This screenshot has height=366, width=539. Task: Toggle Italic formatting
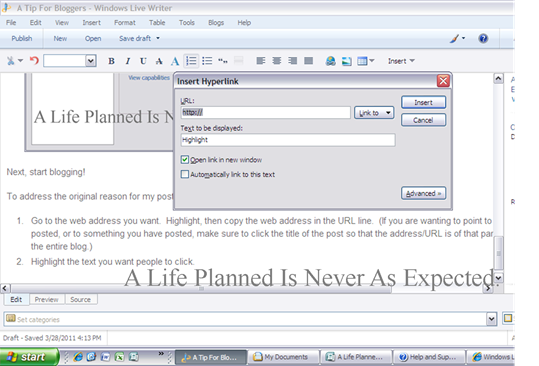pos(128,61)
